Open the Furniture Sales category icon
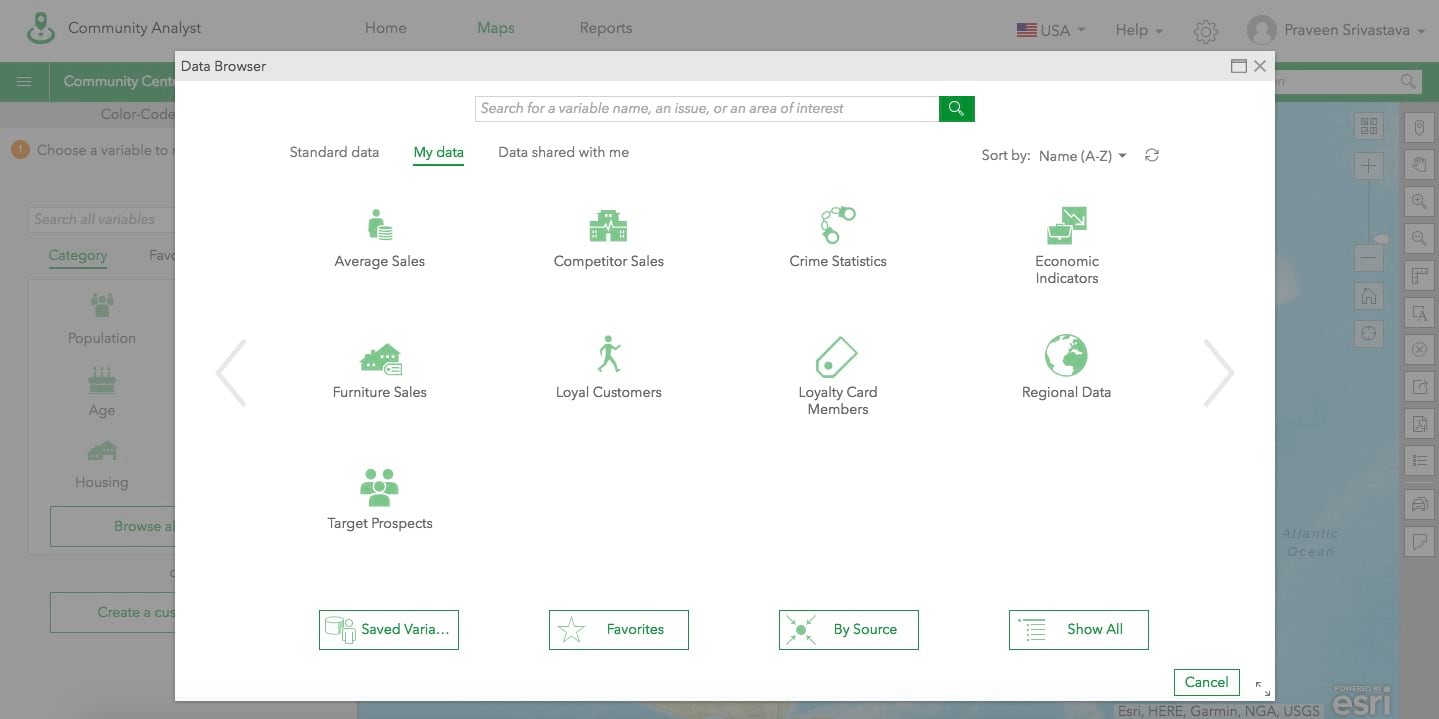Viewport: 1439px width, 719px height. 380,358
